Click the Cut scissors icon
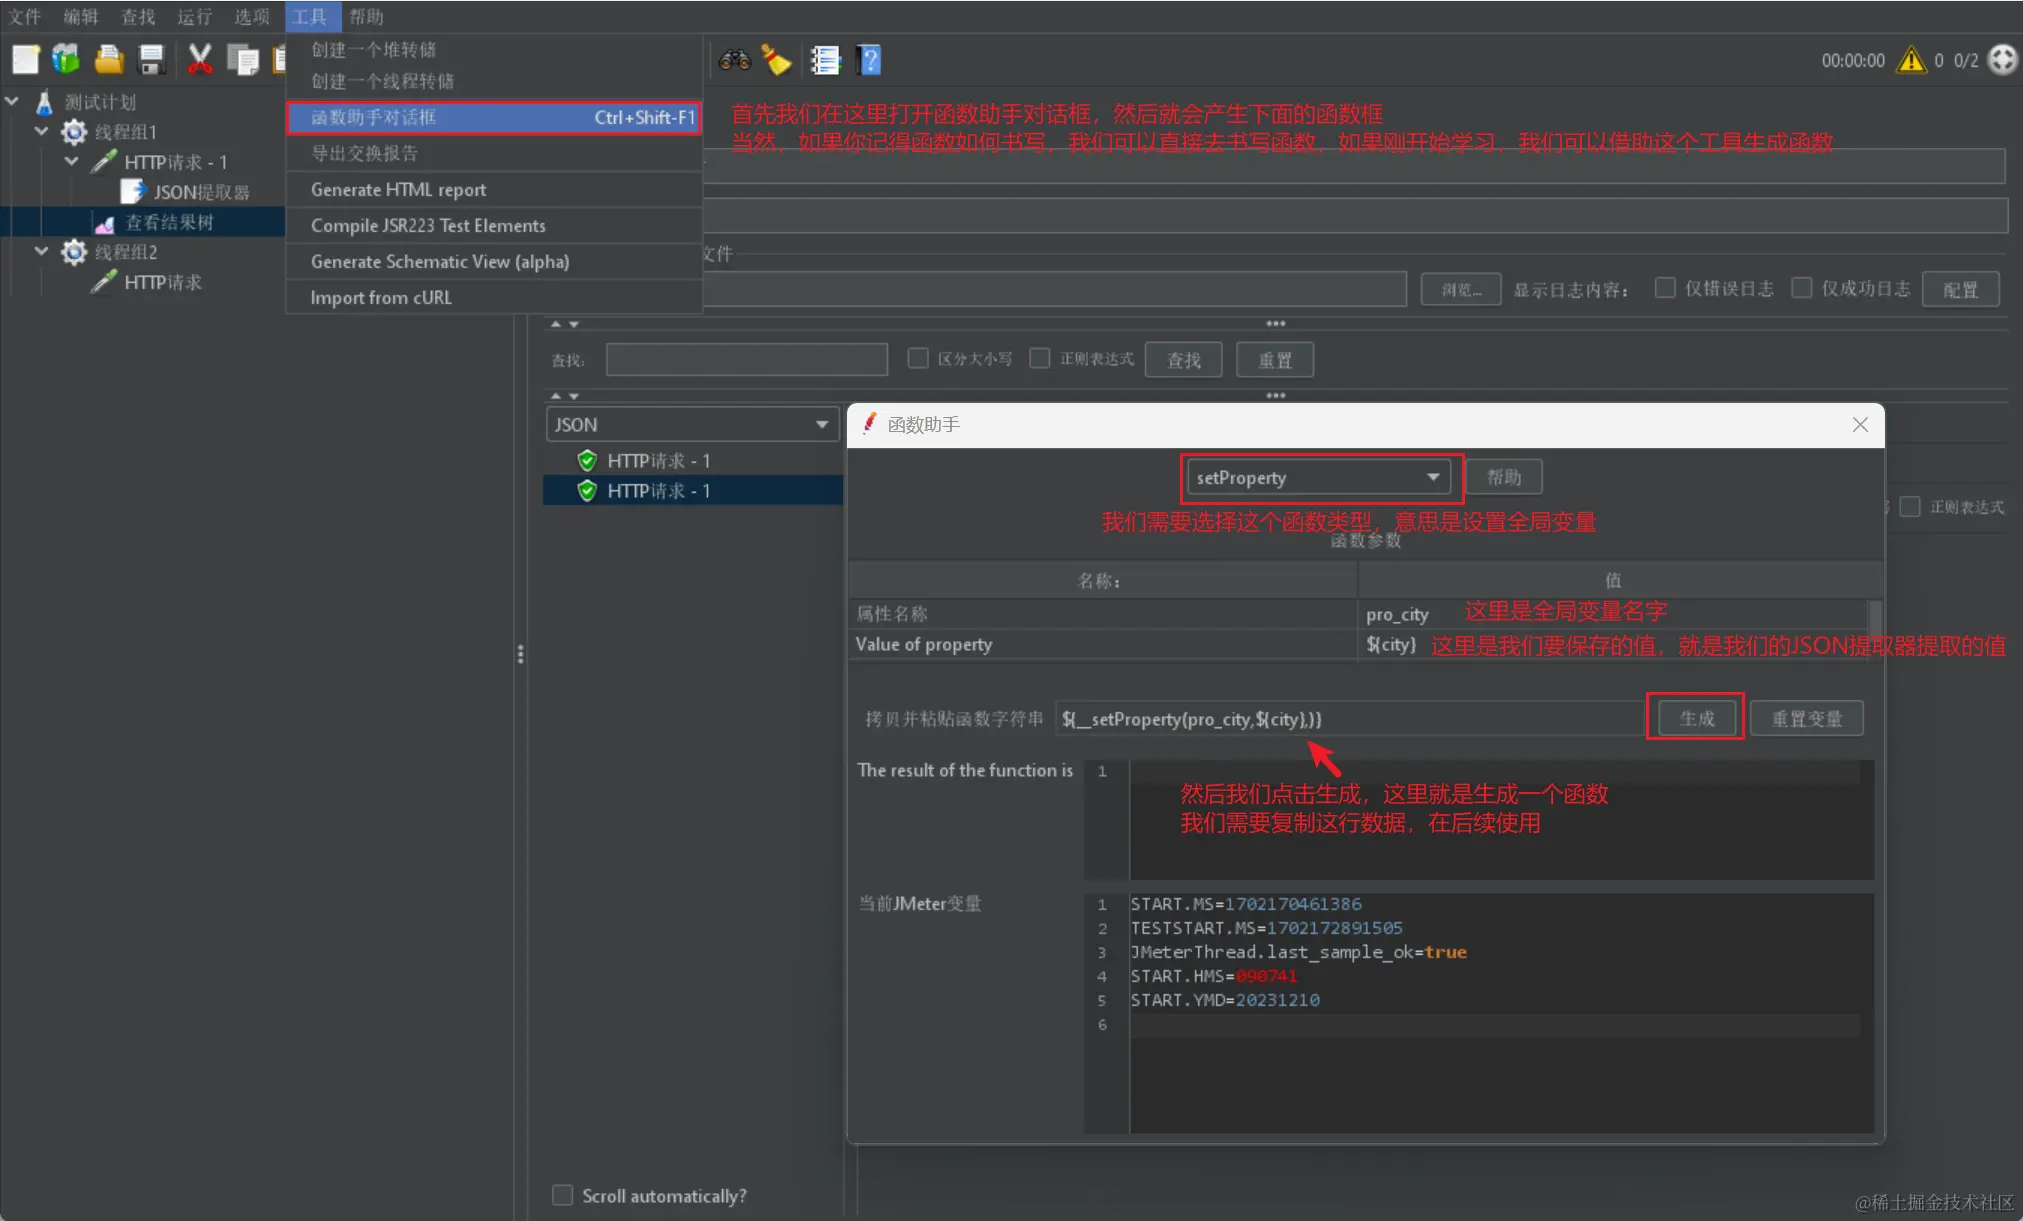The width and height of the screenshot is (2023, 1221). [200, 60]
